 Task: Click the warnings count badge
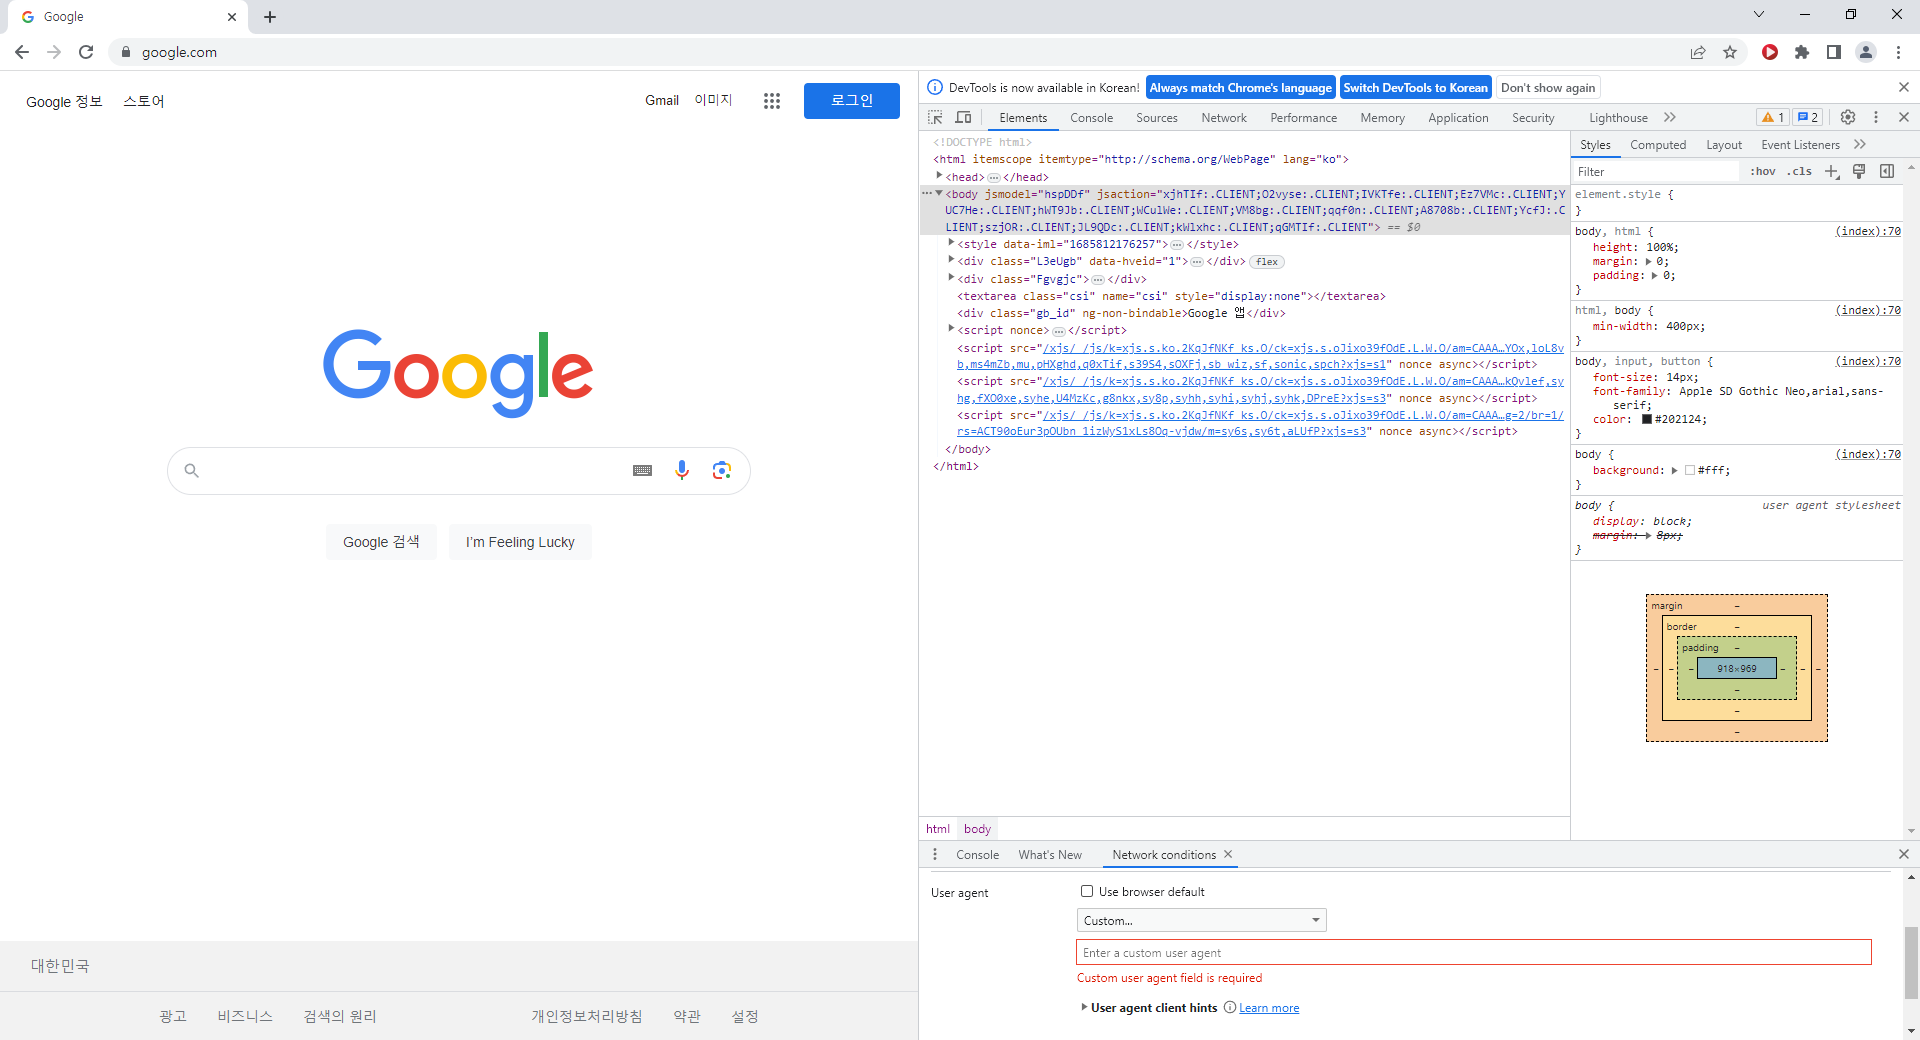(x=1773, y=117)
